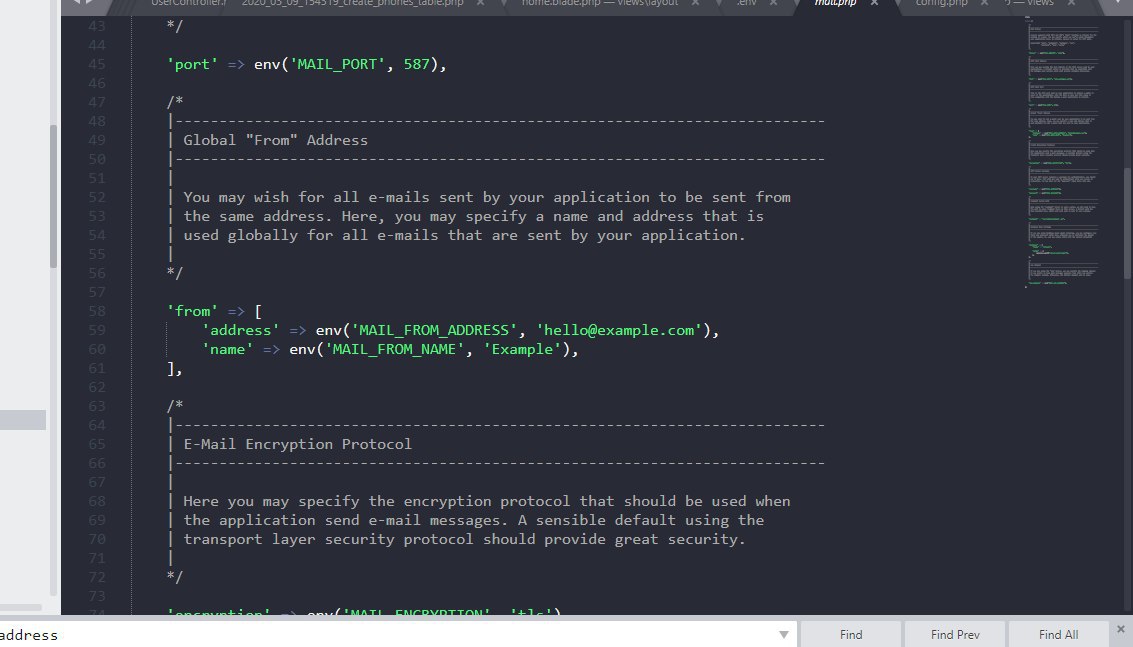Viewport: 1133px width, 647px height.
Task: Open the find history dropdown arrow
Action: click(783, 635)
